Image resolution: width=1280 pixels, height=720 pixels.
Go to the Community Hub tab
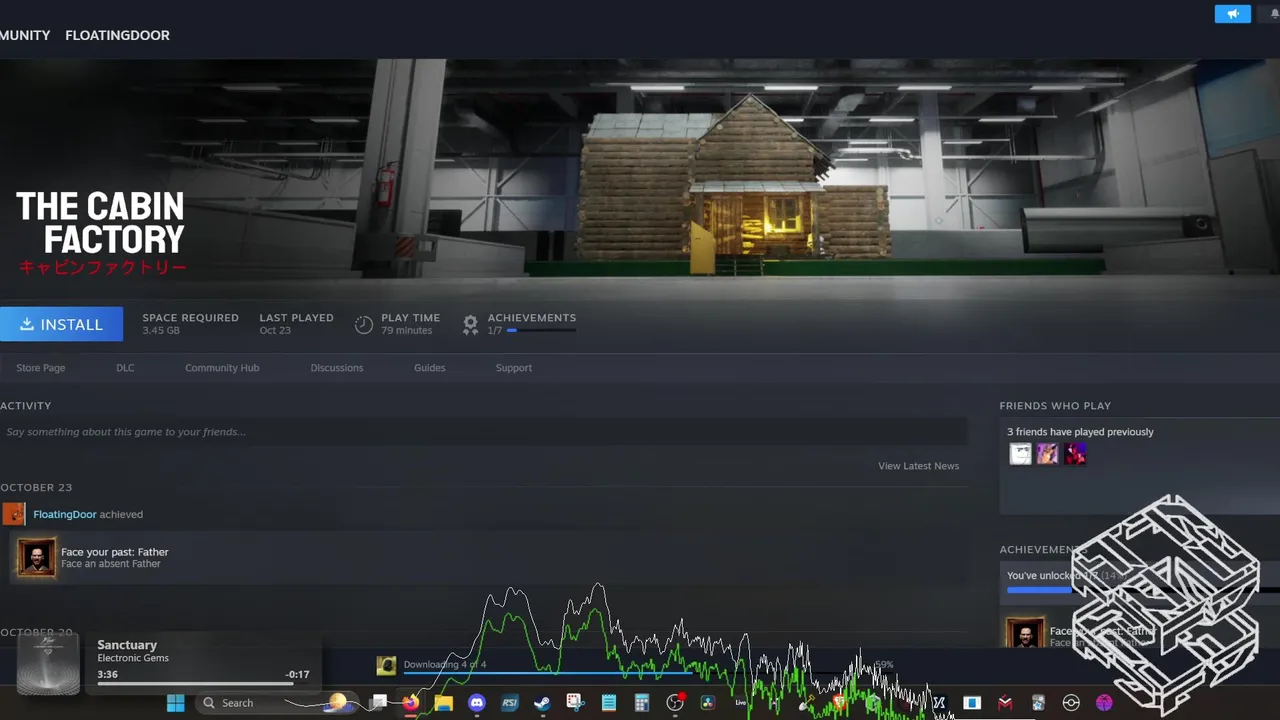point(222,368)
